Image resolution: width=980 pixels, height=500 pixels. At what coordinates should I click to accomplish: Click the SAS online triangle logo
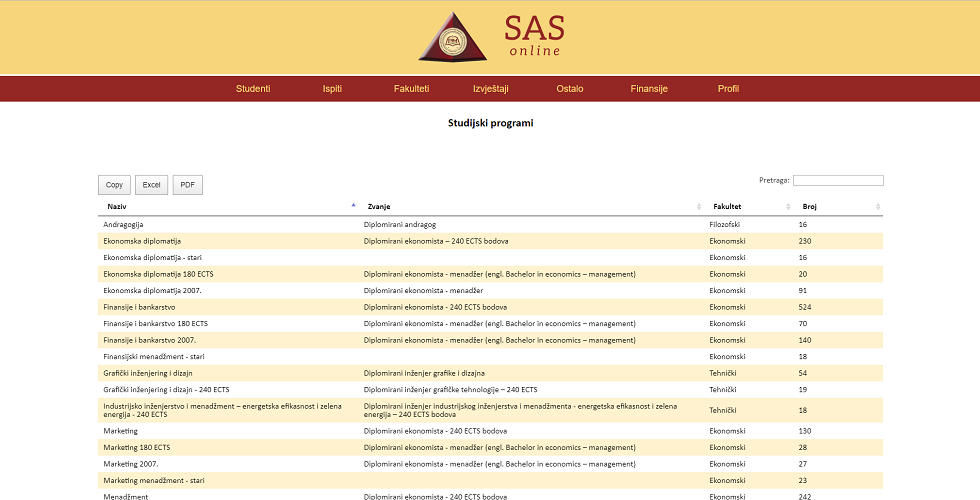[x=452, y=38]
